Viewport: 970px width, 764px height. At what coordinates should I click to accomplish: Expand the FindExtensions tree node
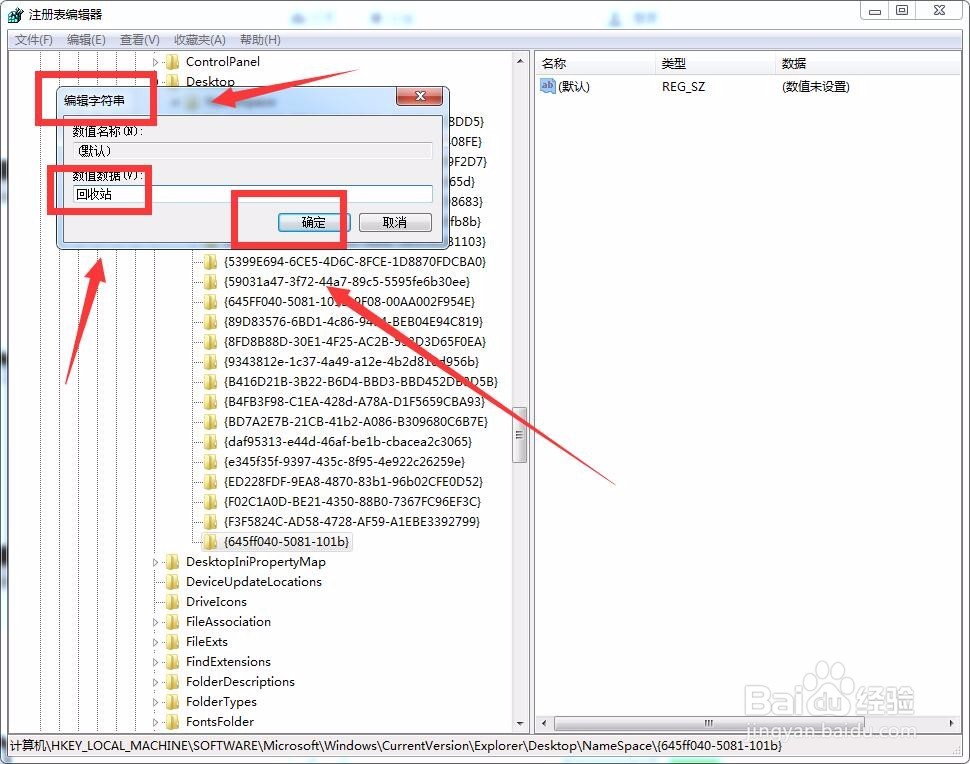[x=156, y=663]
